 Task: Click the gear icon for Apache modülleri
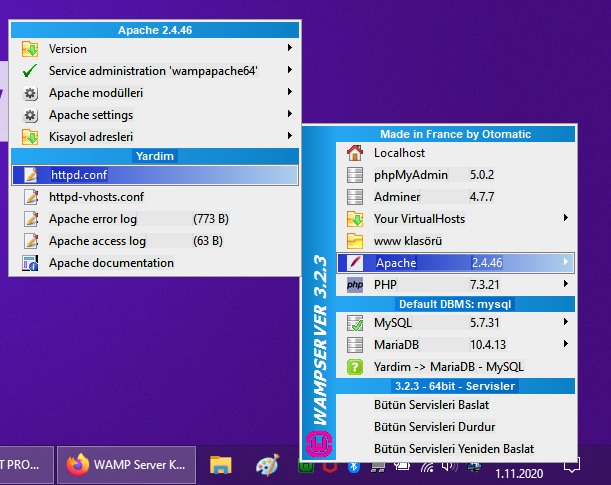30,93
